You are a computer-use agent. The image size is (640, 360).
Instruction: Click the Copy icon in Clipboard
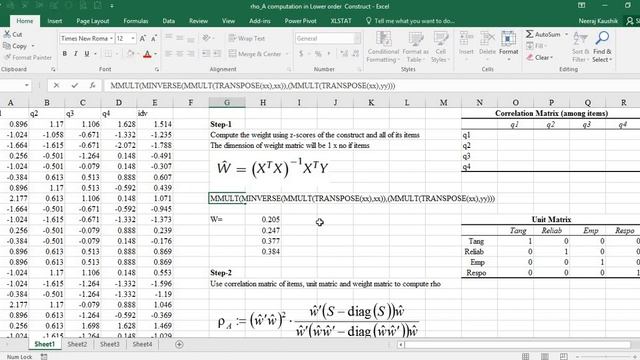click(7, 46)
